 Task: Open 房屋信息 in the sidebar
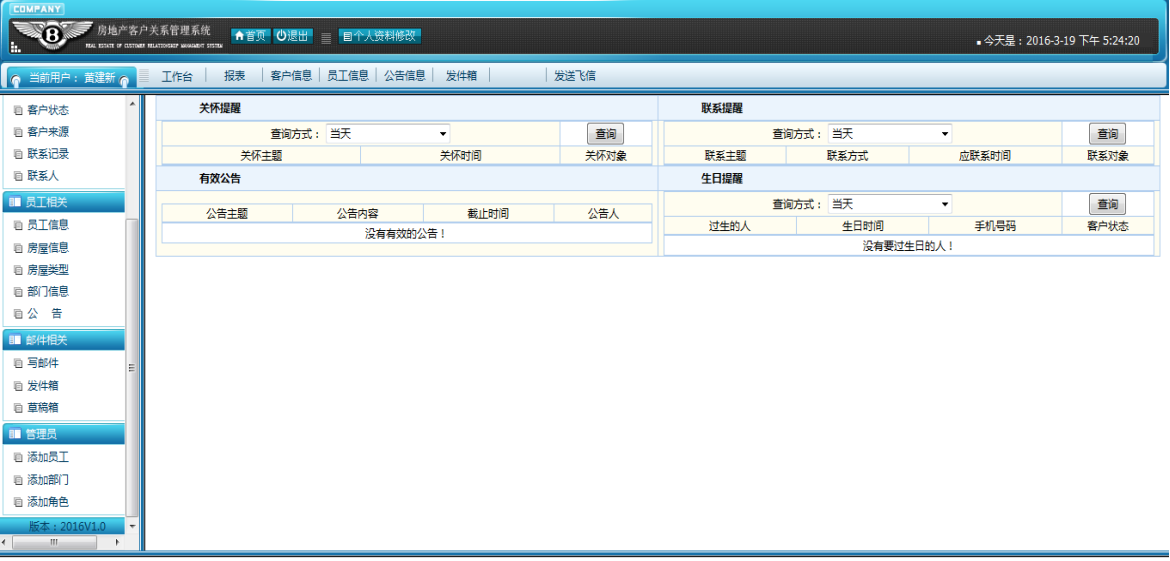(x=47, y=248)
